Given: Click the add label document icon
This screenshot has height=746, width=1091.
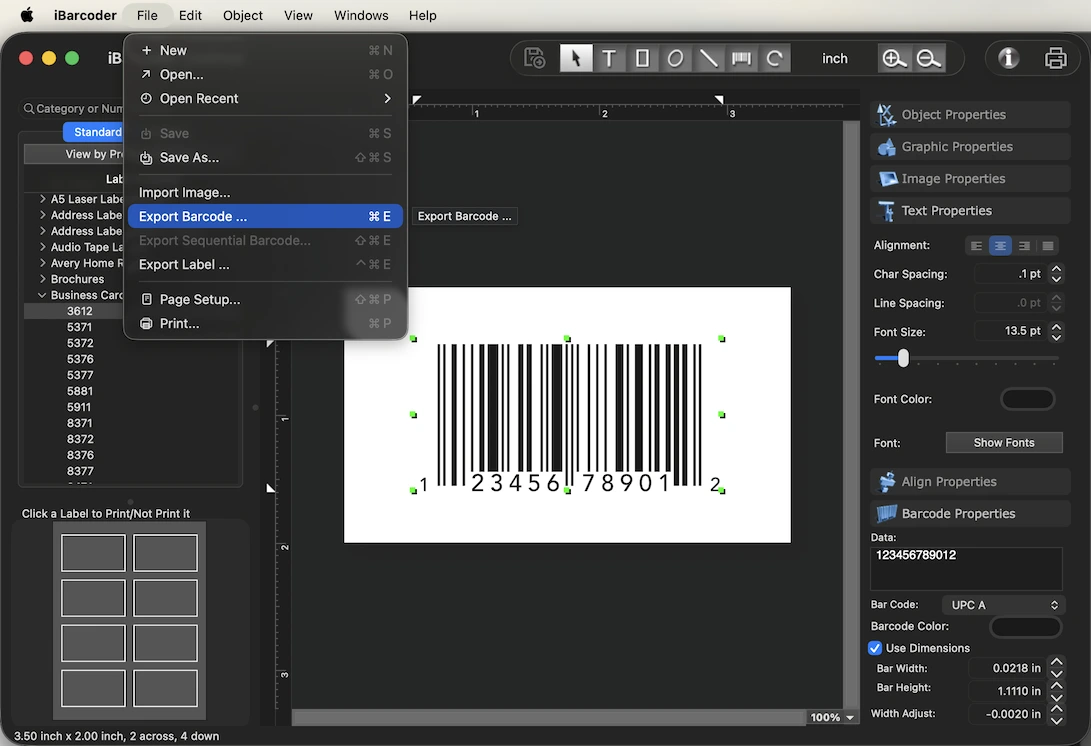Looking at the screenshot, I should click(x=534, y=58).
